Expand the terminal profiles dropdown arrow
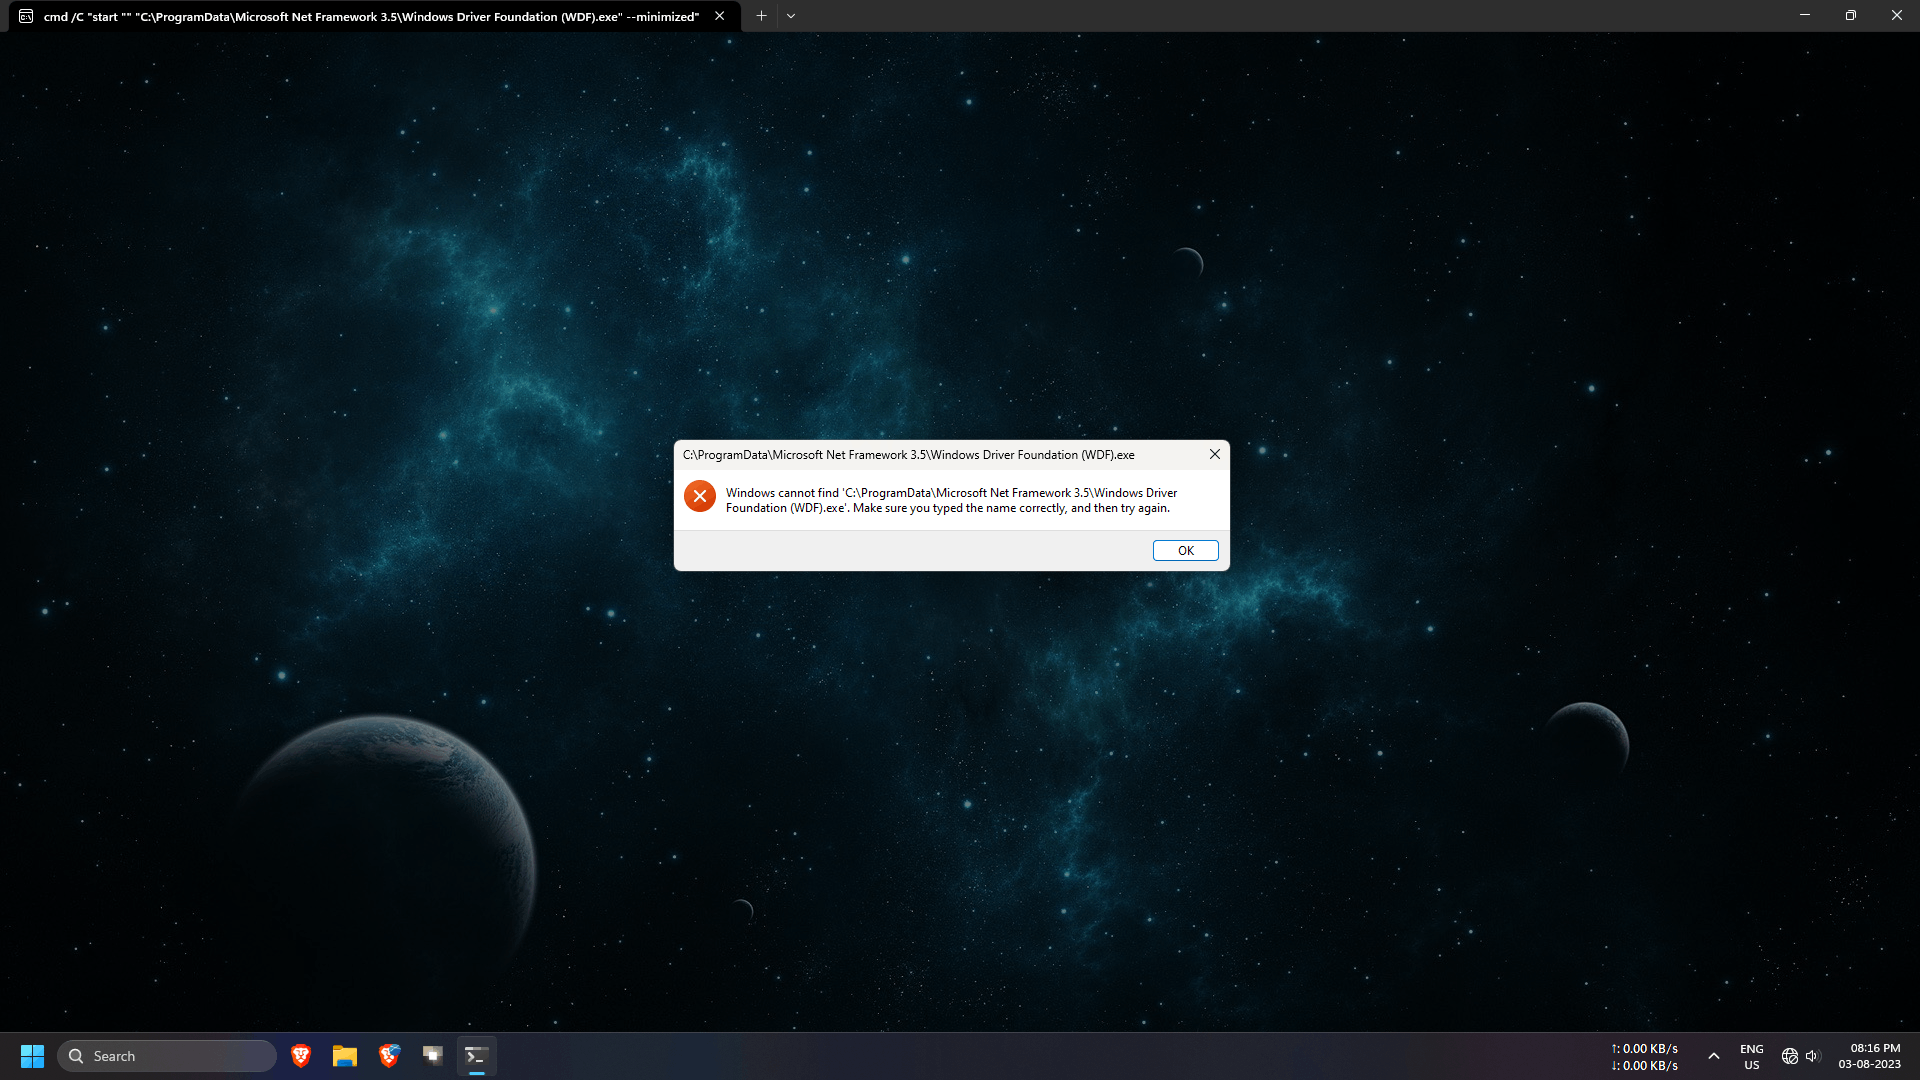1920x1080 pixels. (791, 16)
